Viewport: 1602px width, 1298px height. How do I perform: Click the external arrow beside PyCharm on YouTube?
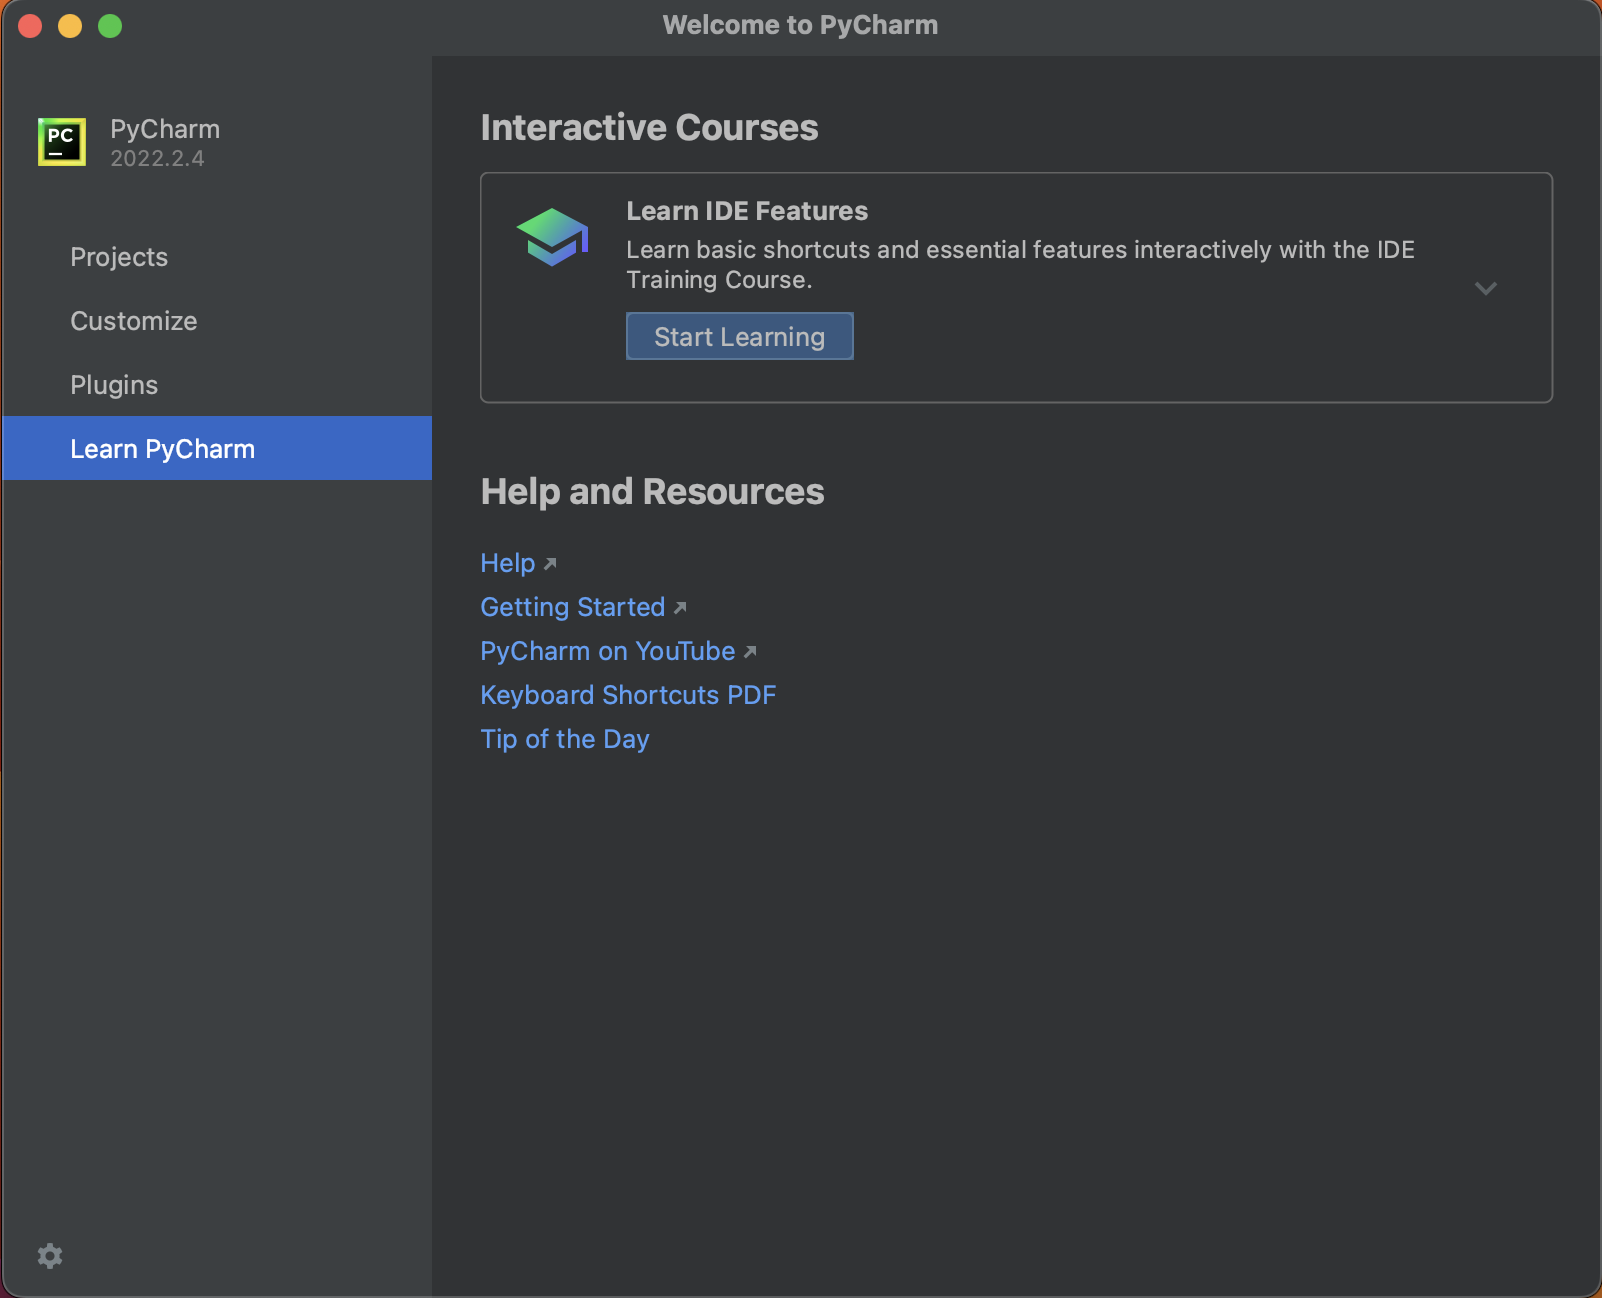click(x=750, y=652)
